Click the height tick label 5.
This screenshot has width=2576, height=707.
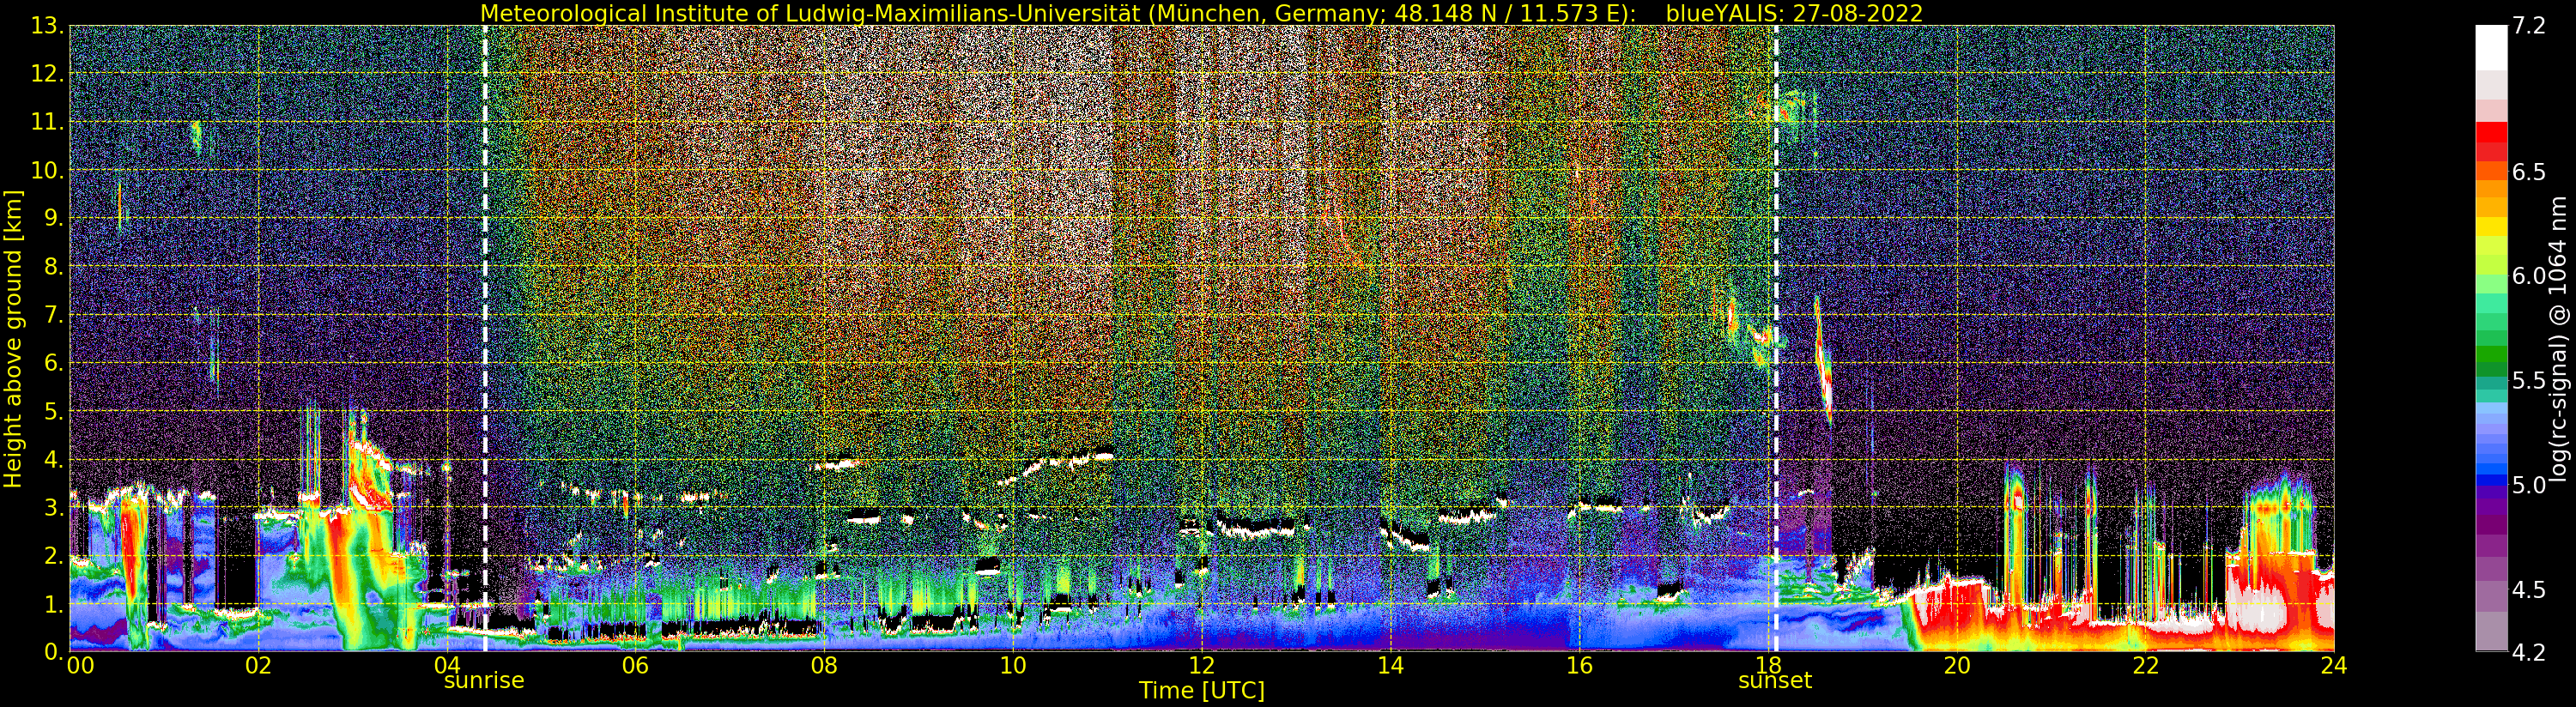52,411
